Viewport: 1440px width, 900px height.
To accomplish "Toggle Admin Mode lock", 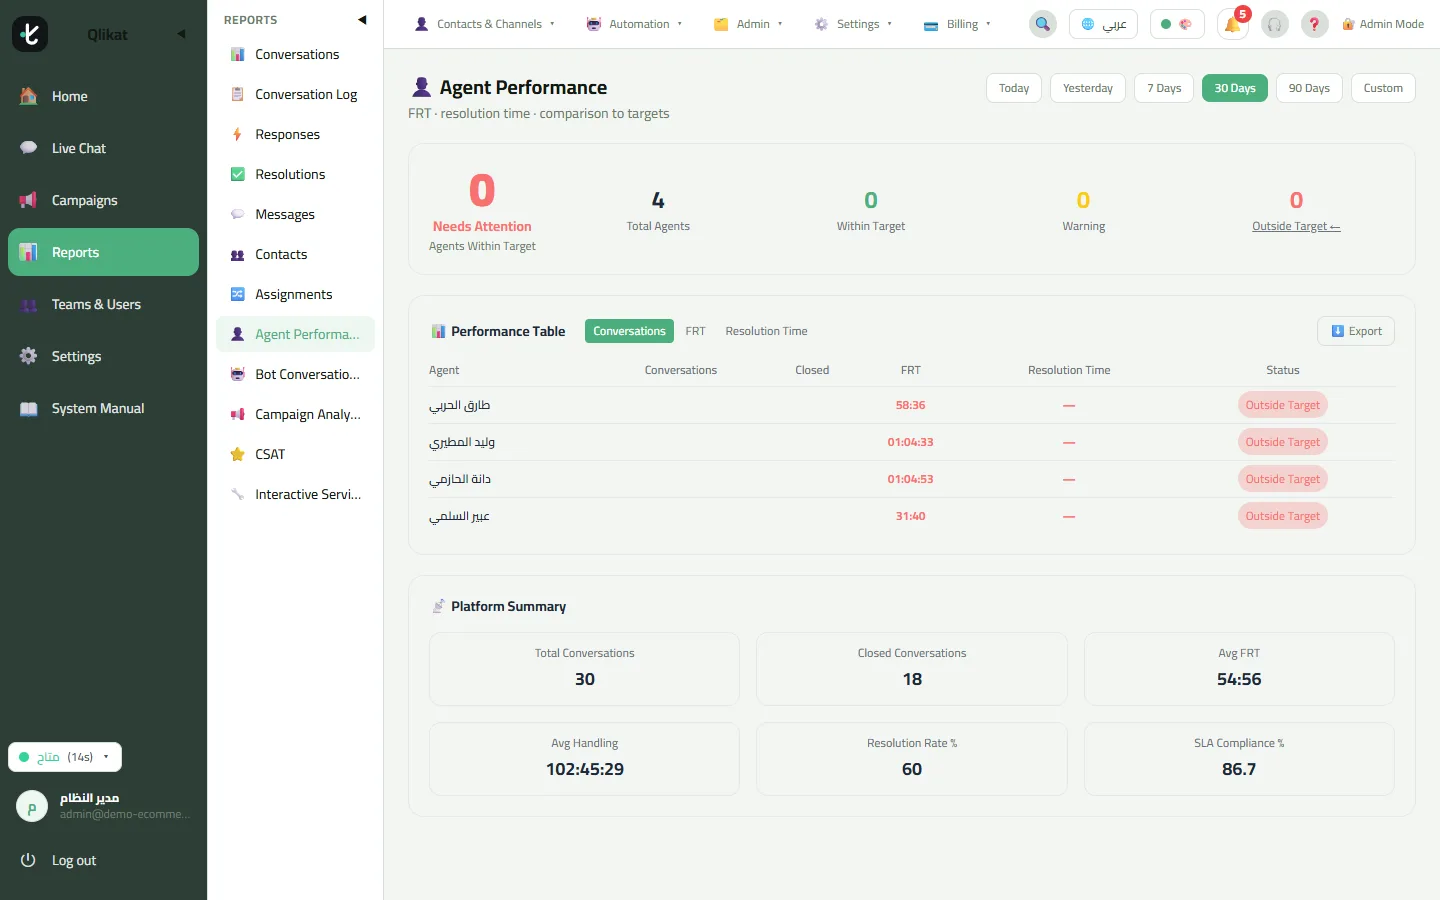I will coord(1383,24).
